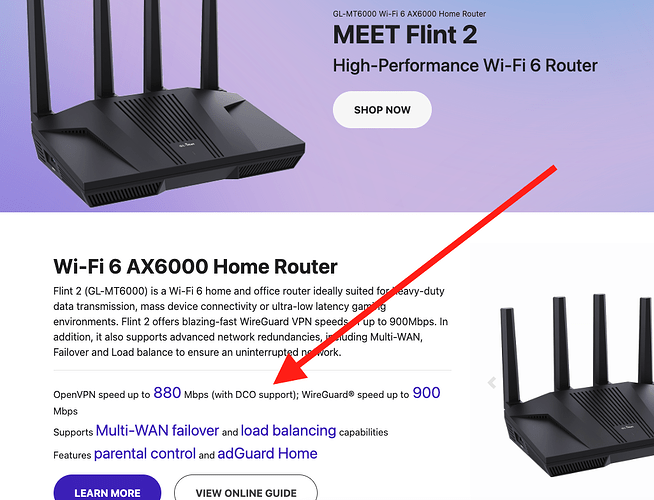Click the red arrow annotation's arrowhead
Viewport: 654px width, 500px height.
pos(291,369)
